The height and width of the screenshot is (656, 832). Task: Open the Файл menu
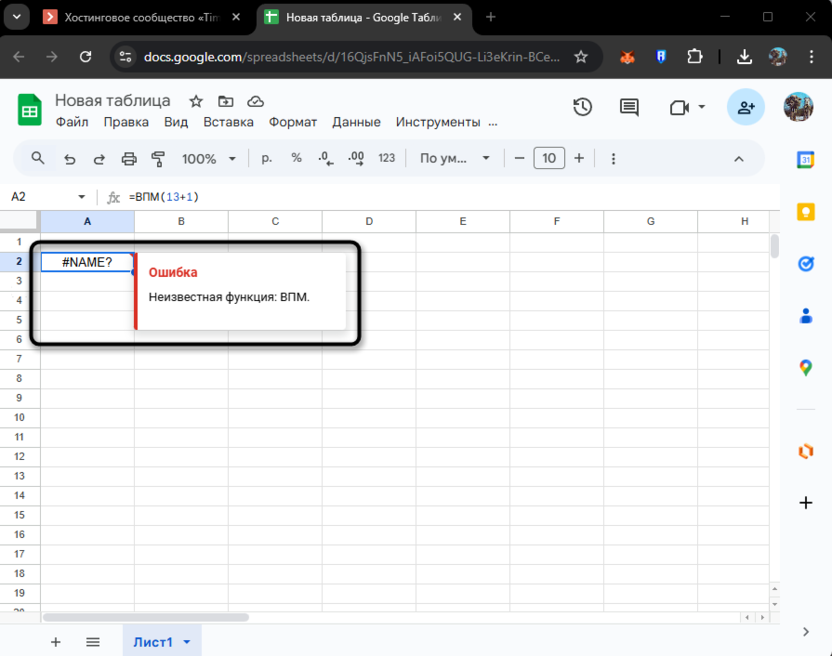[72, 122]
